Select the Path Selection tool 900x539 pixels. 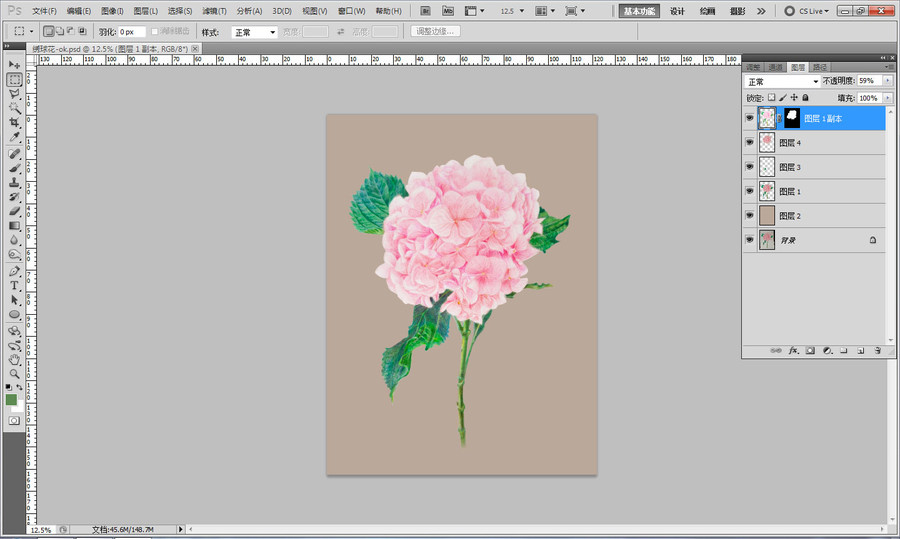[14, 300]
